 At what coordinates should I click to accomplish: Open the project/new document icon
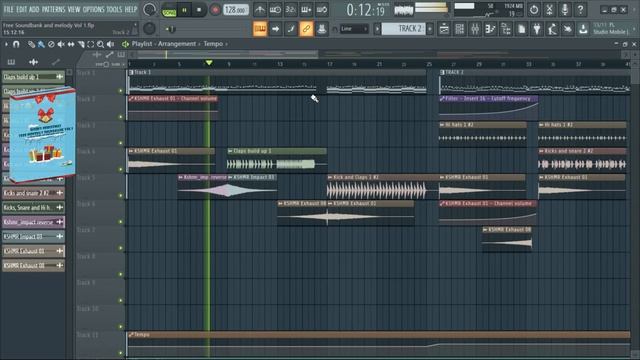521,29
